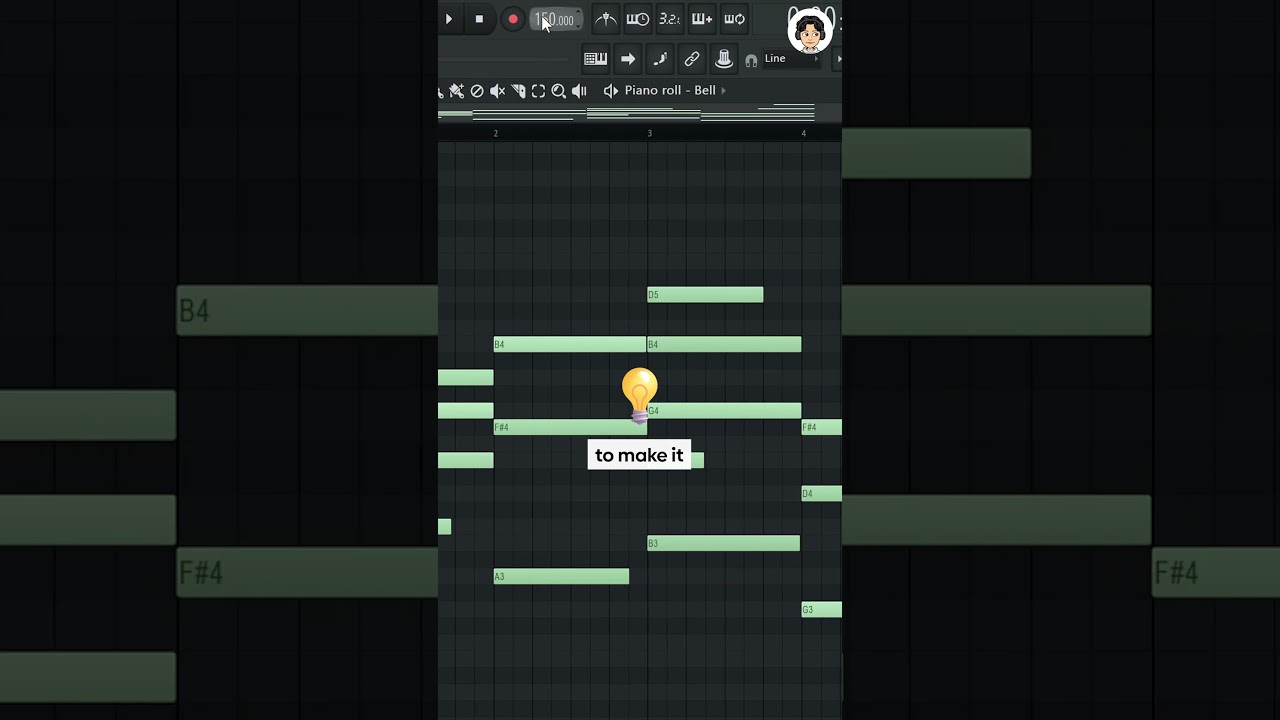This screenshot has height=720, width=1280.
Task: Select the D5 note
Action: (705, 295)
